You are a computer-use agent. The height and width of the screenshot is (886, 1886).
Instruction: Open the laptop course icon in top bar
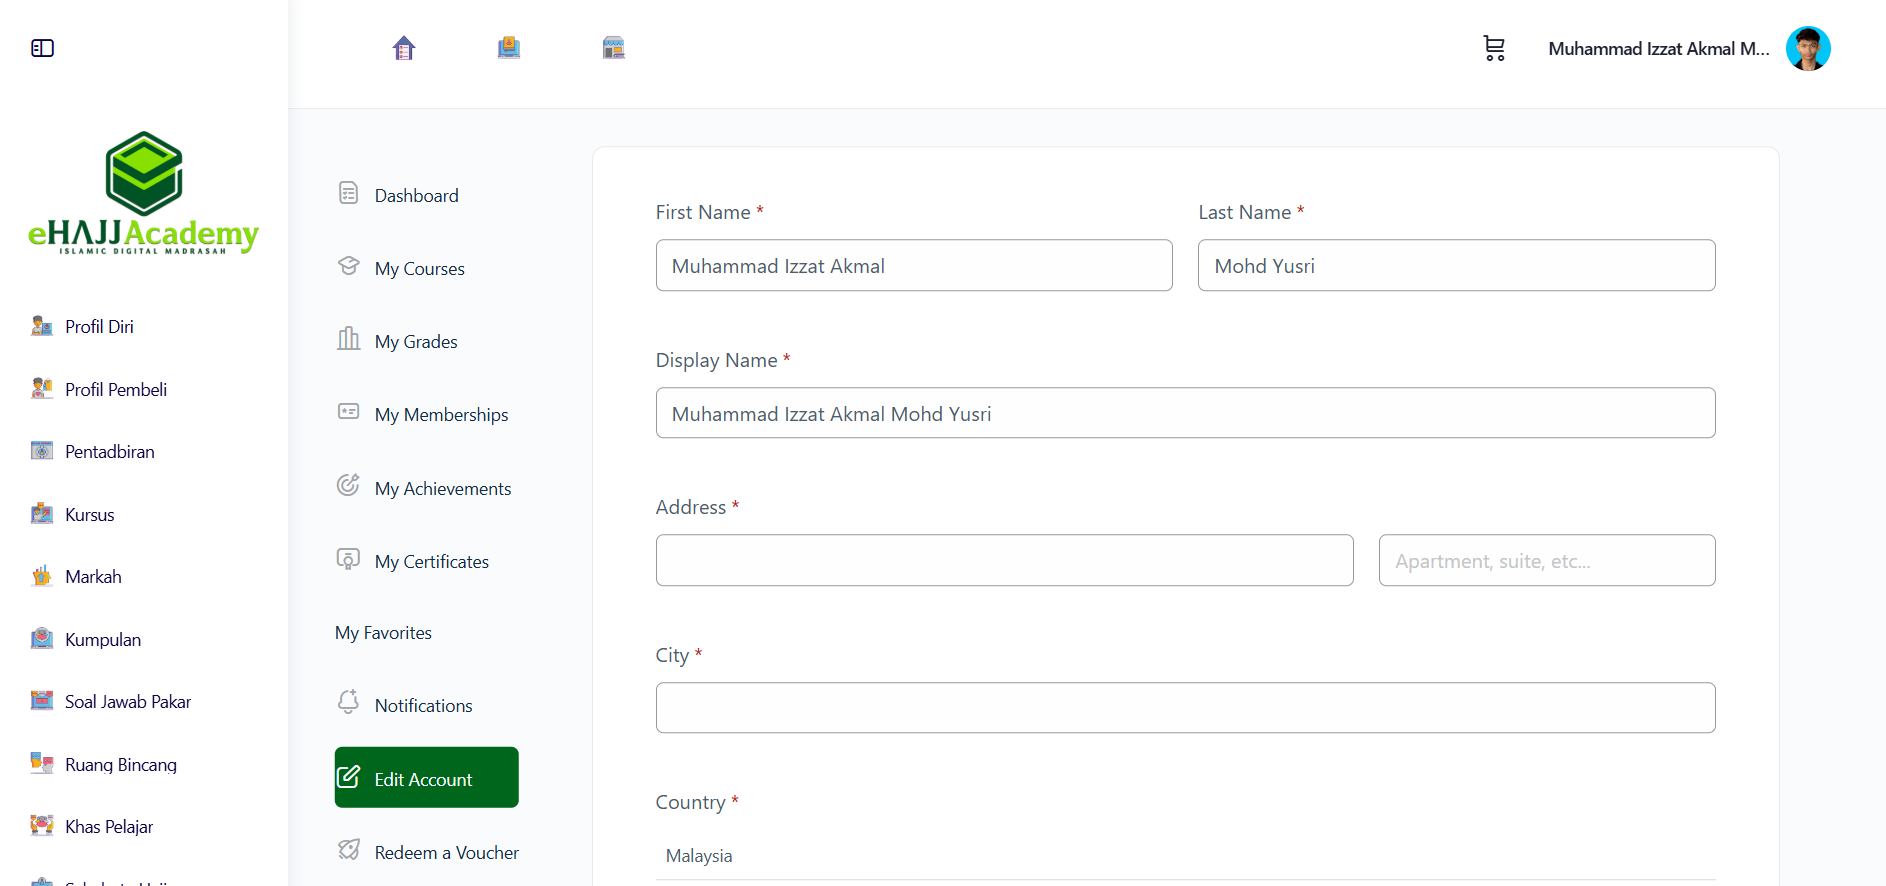pyautogui.click(x=509, y=48)
